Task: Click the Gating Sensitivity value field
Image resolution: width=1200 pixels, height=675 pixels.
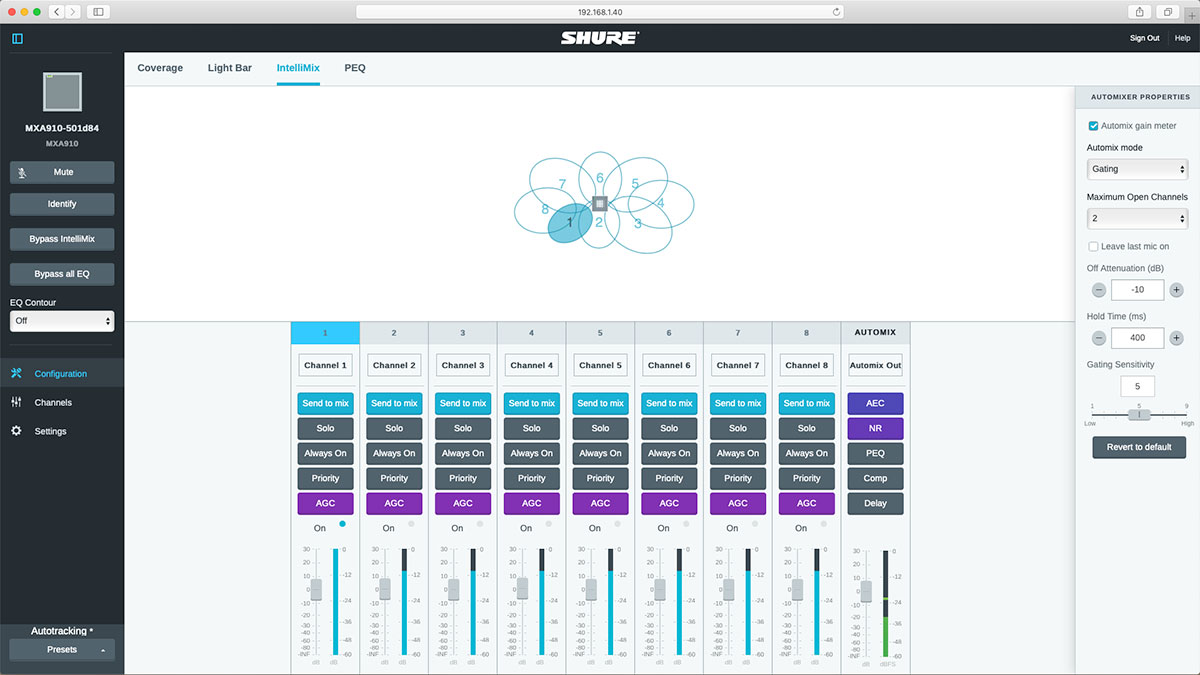Action: point(1137,387)
